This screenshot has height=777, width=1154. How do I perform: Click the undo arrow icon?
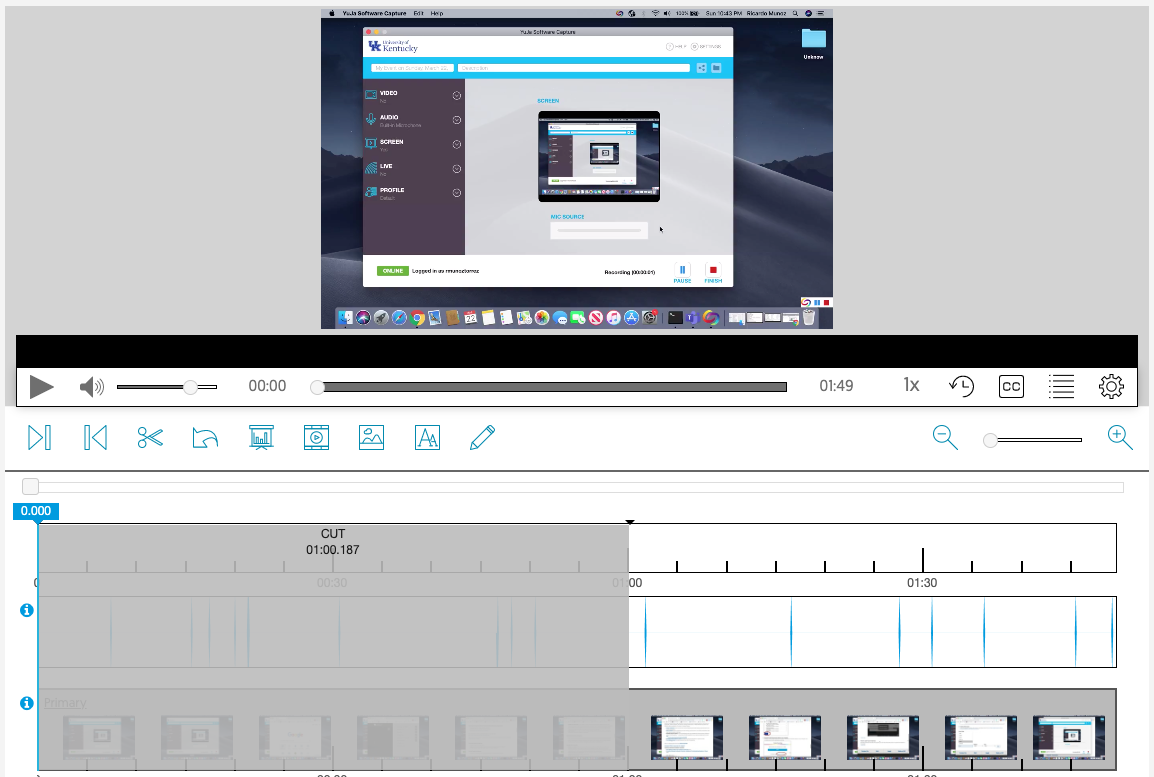(205, 438)
